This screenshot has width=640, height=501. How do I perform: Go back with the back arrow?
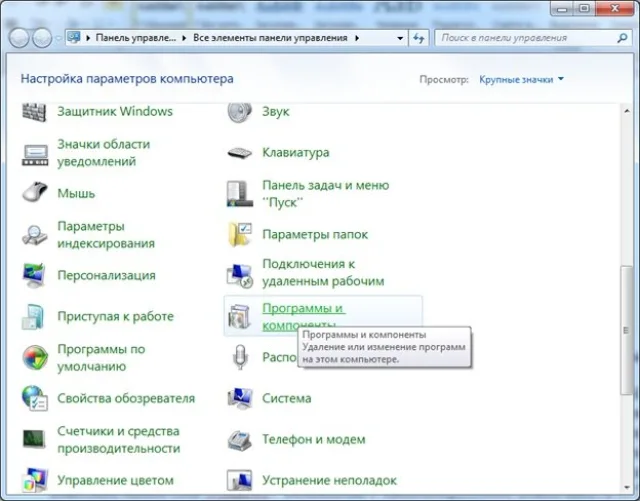click(19, 38)
